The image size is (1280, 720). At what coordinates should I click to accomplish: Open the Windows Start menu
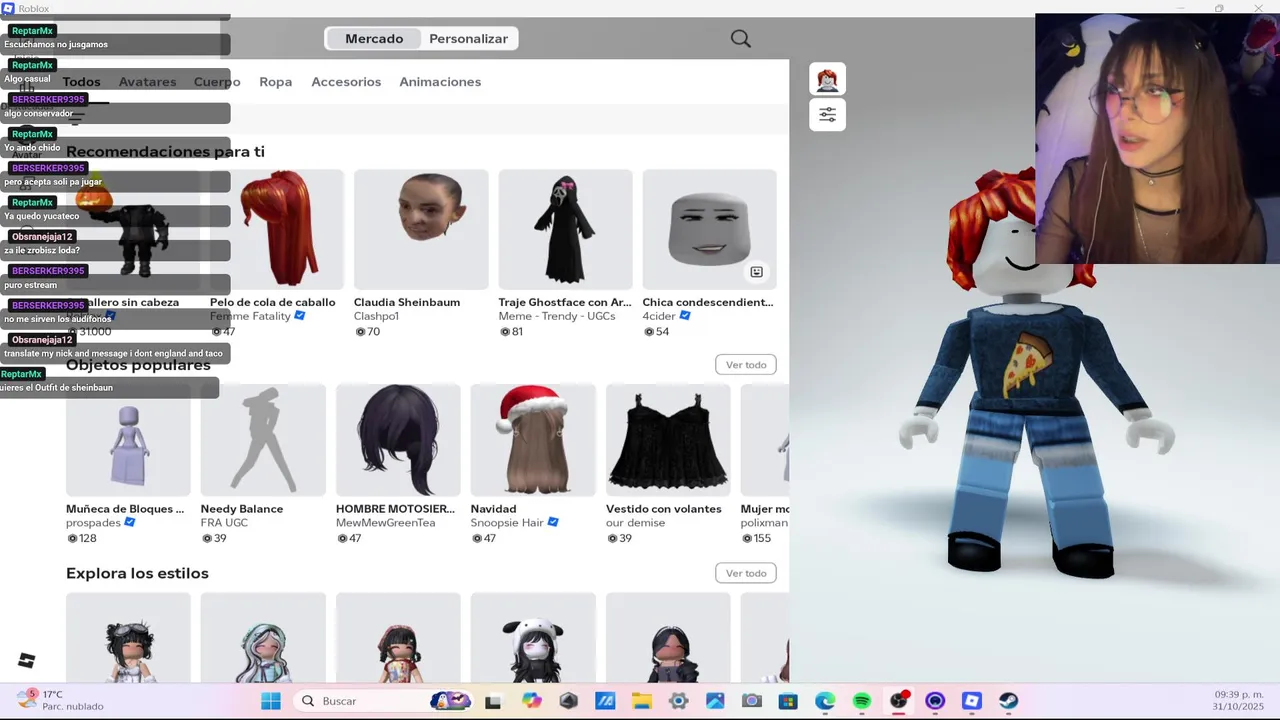(x=271, y=701)
